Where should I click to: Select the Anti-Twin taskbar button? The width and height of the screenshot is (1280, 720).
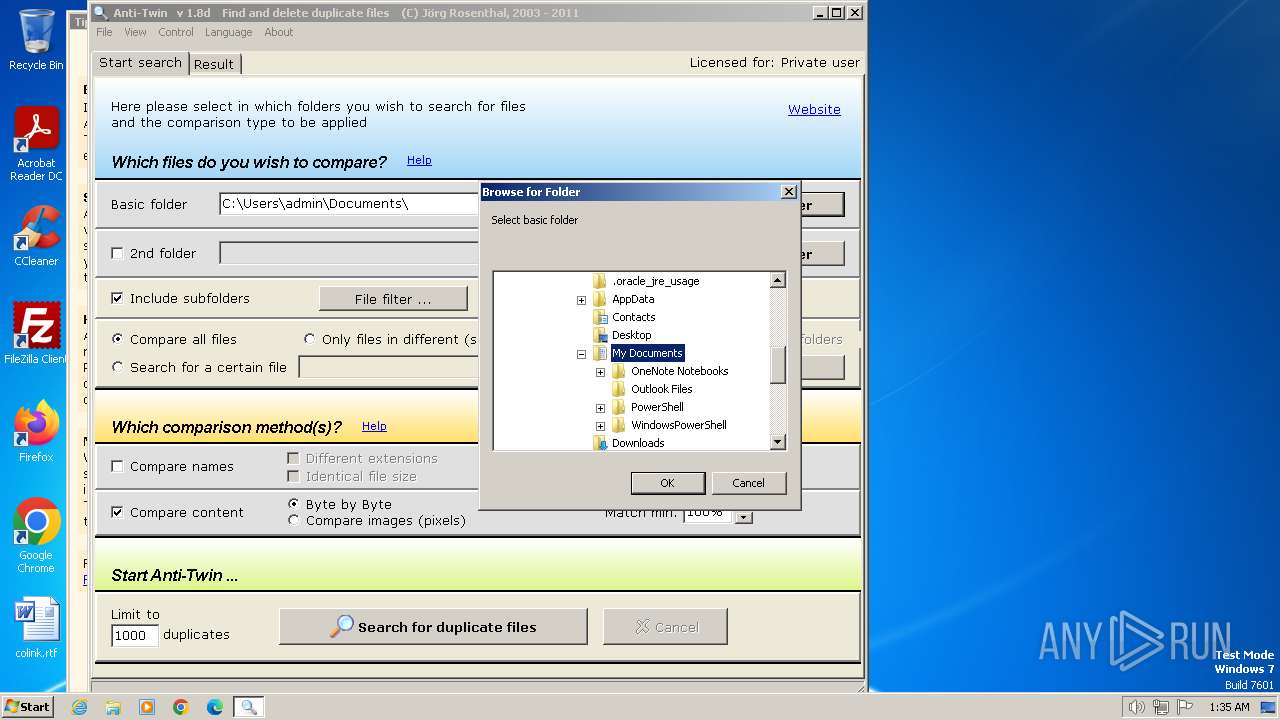[x=249, y=707]
